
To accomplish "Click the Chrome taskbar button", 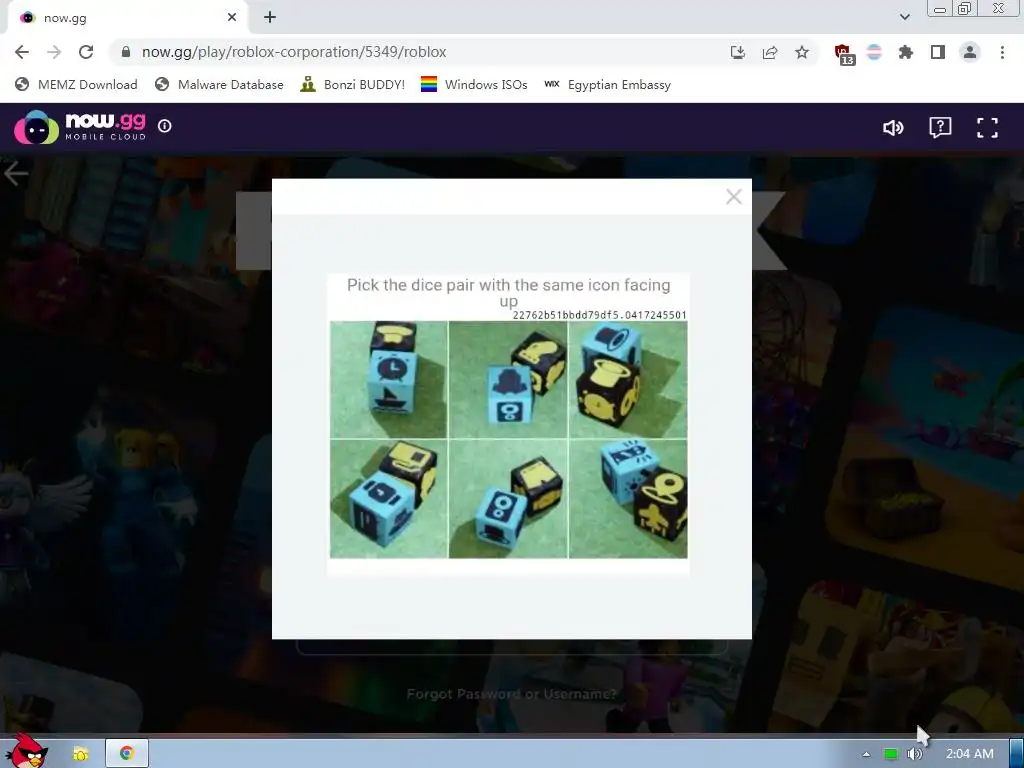I will click(127, 754).
